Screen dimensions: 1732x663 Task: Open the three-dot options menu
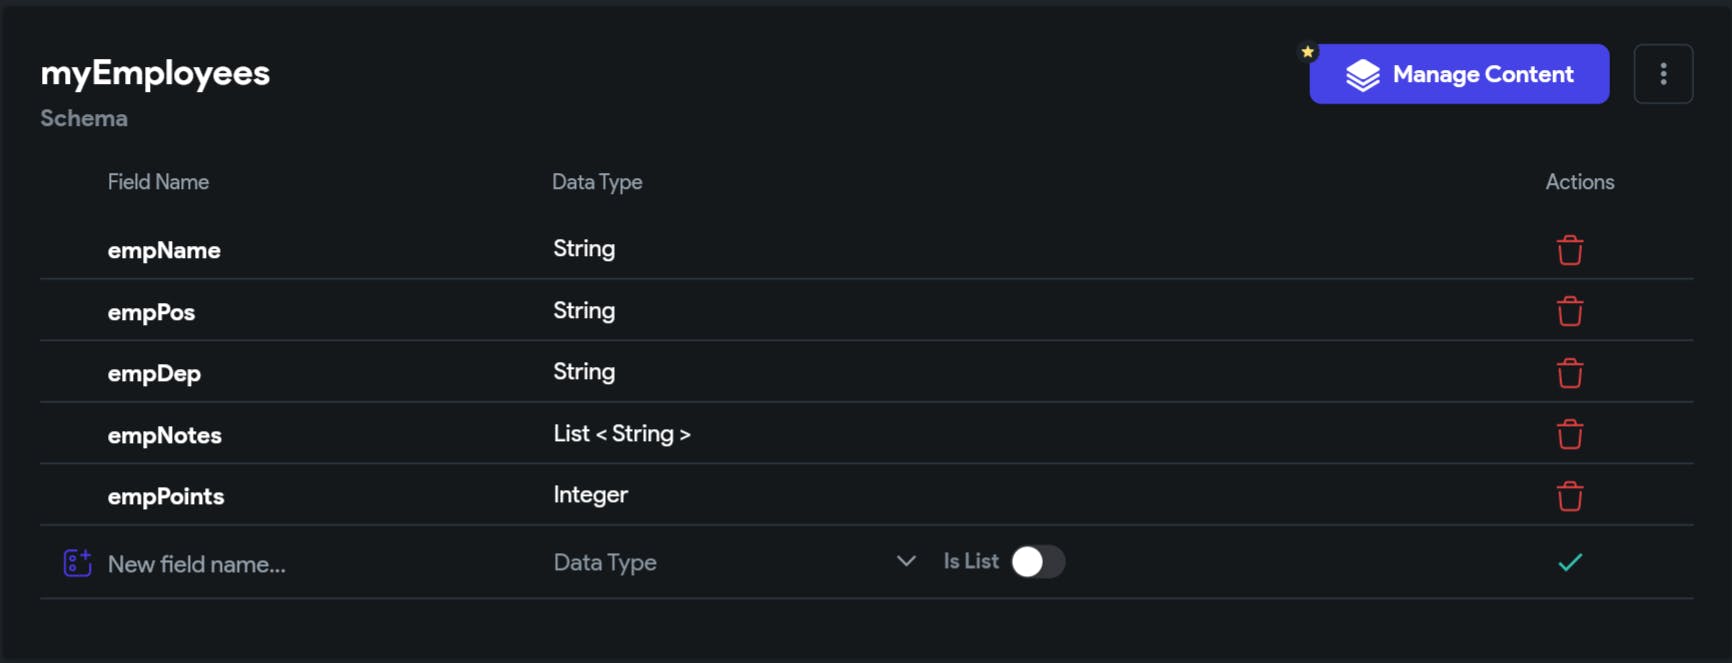(x=1664, y=73)
